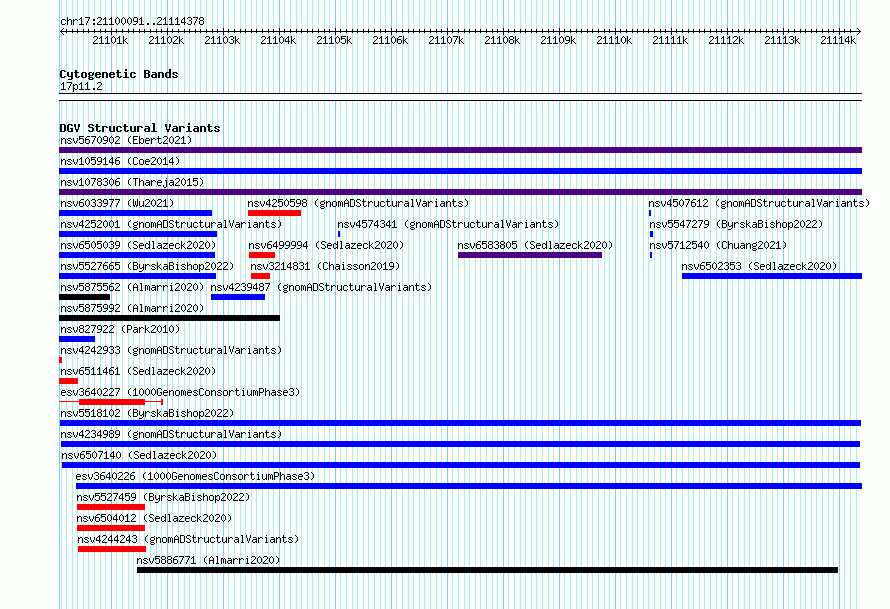890x609 pixels.
Task: Click the red bar under nsv5527459
Action: [x=111, y=507]
